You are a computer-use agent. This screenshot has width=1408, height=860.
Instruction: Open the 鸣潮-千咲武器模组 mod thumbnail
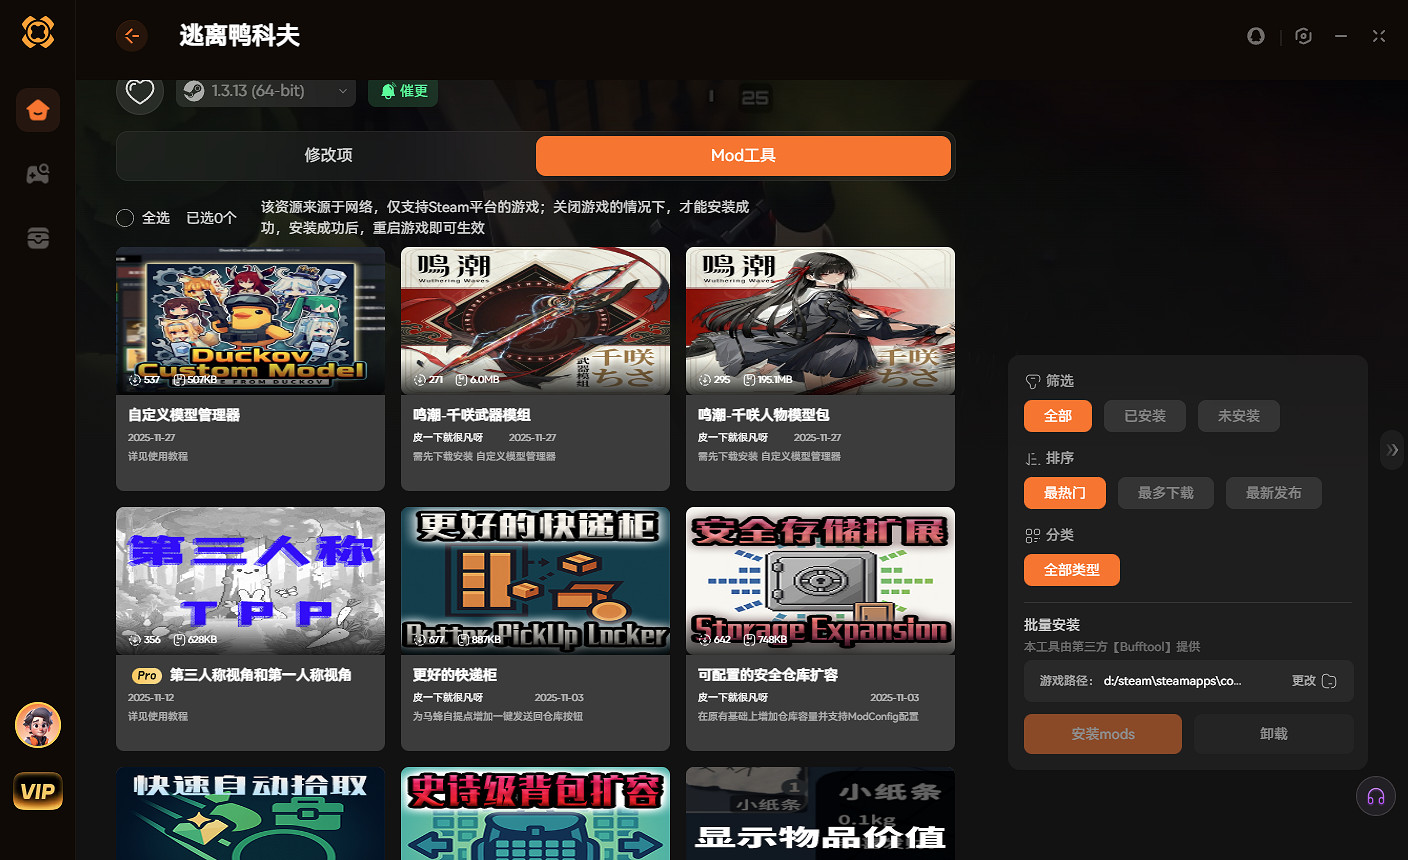535,320
